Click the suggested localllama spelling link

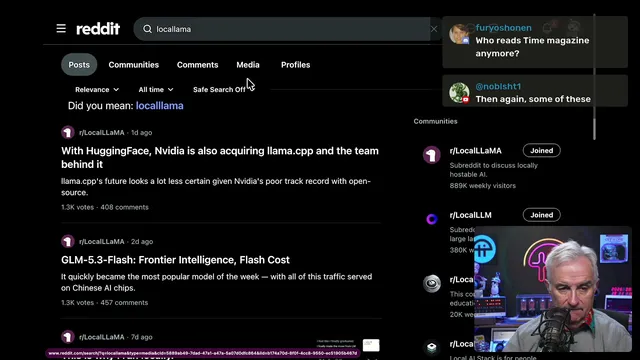tap(160, 106)
